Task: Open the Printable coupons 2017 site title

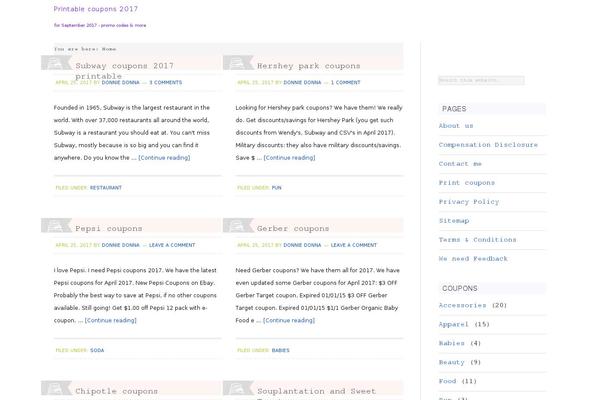Action: pyautogui.click(x=96, y=9)
